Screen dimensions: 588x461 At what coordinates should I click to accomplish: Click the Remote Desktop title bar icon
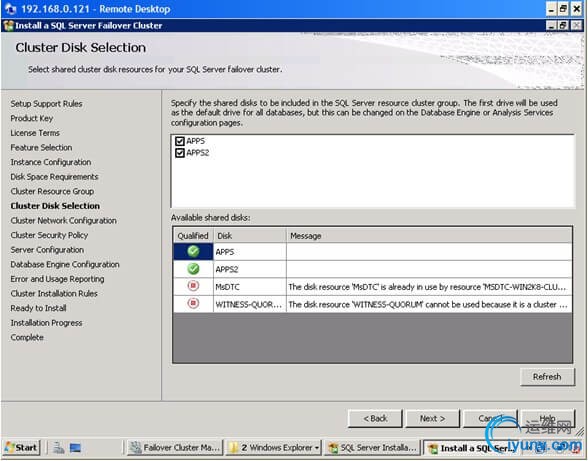click(x=11, y=9)
